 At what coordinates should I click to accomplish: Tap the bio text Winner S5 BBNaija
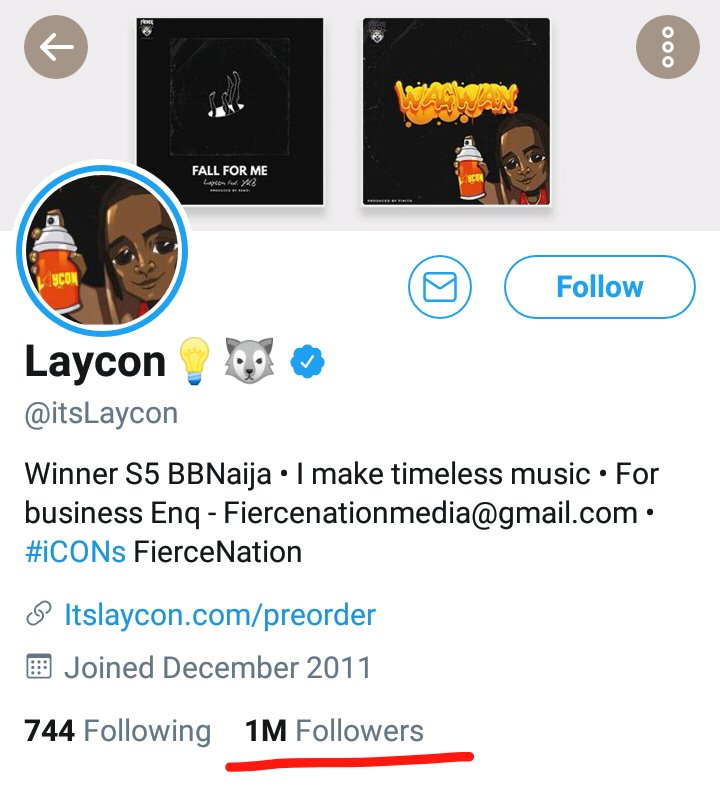148,474
